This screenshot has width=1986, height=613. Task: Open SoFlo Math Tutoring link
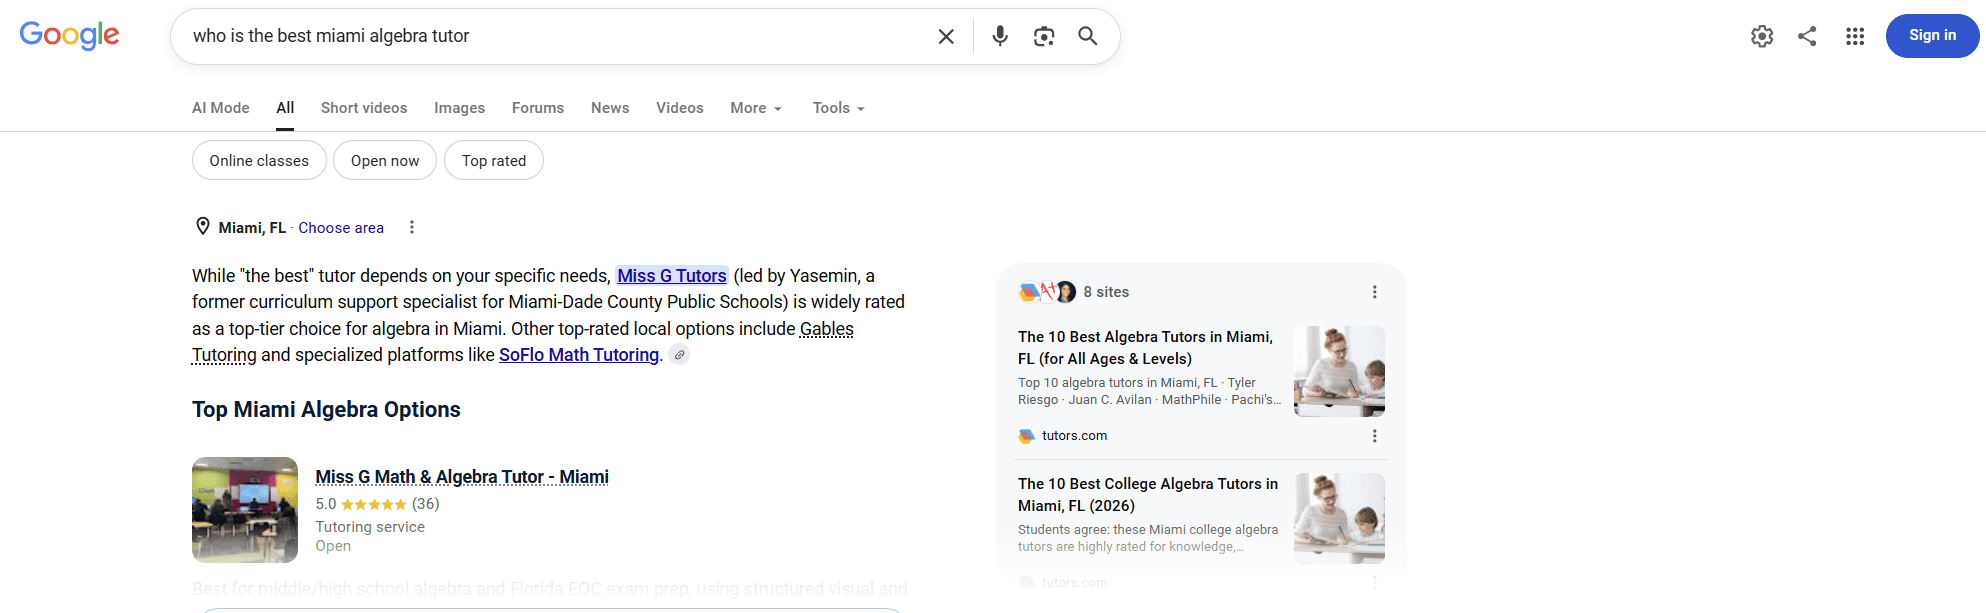click(x=579, y=355)
